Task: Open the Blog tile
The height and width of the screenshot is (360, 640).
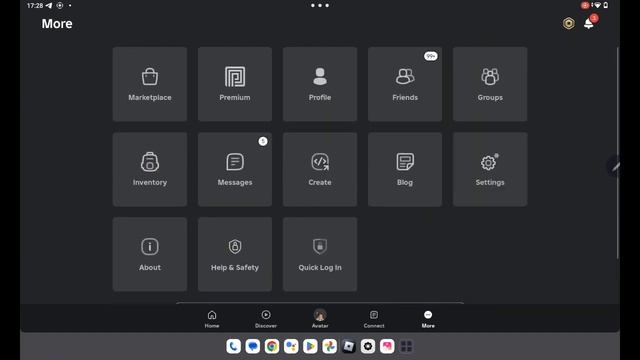Action: (x=405, y=169)
